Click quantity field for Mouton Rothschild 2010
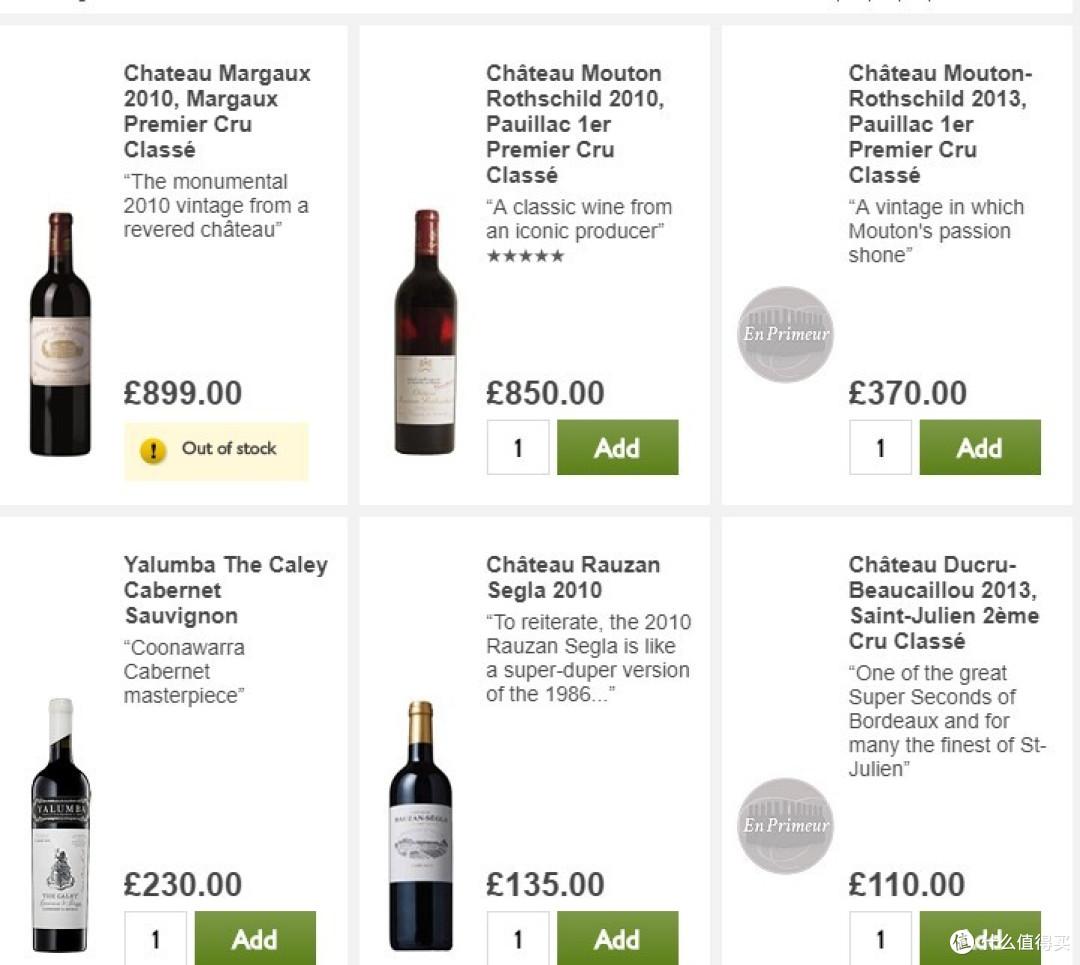This screenshot has width=1080, height=965. (x=518, y=448)
